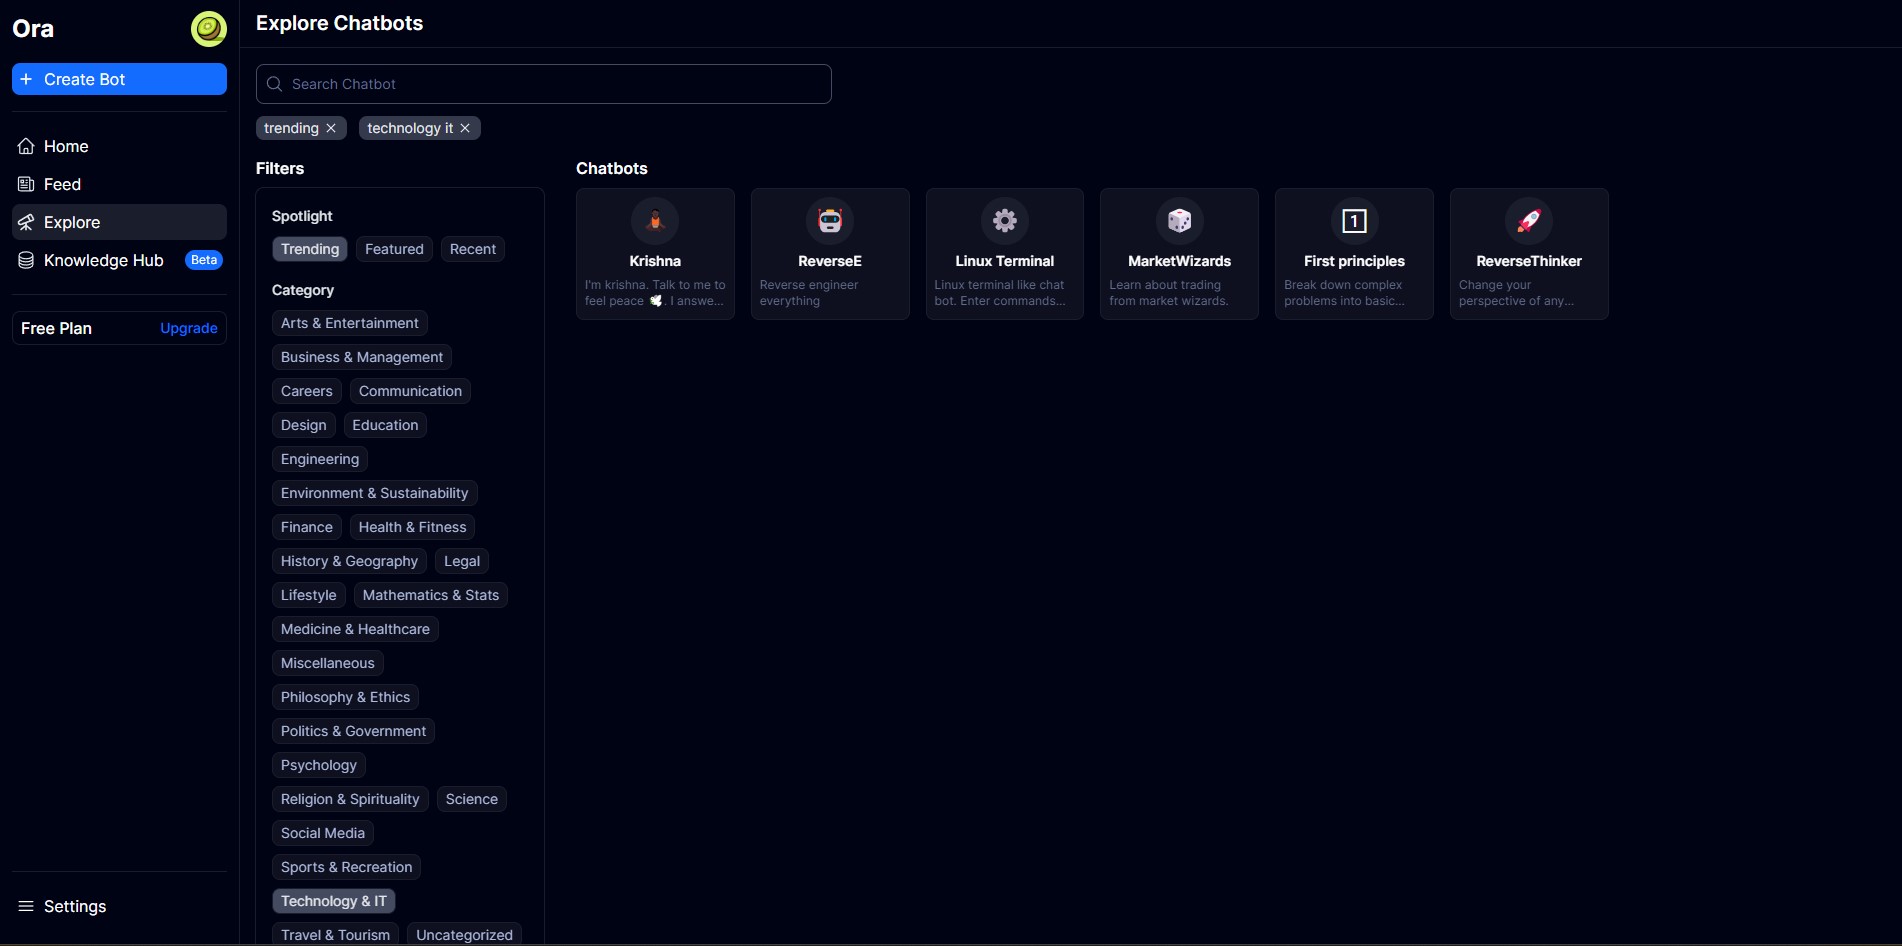Screen dimensions: 1902x946
Task: Click the First principles number-one icon
Action: [x=1354, y=221]
